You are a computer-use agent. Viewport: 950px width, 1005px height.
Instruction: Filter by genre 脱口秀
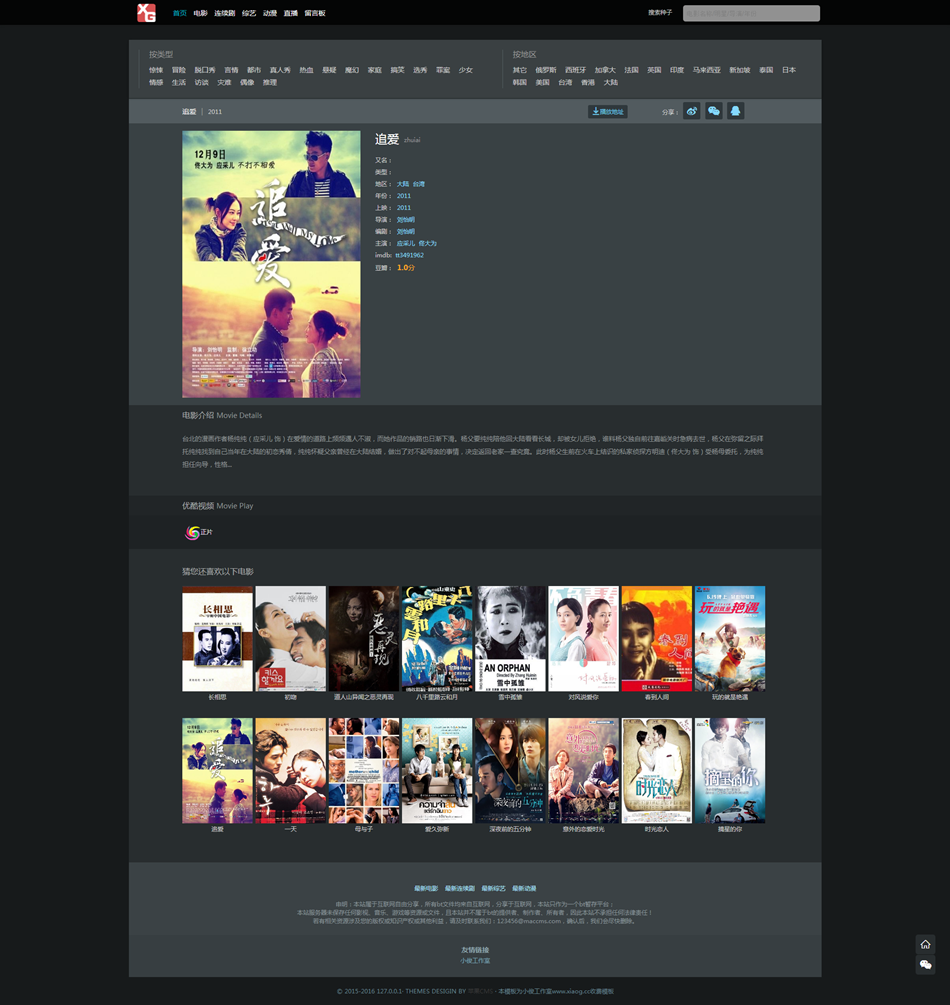click(x=205, y=71)
